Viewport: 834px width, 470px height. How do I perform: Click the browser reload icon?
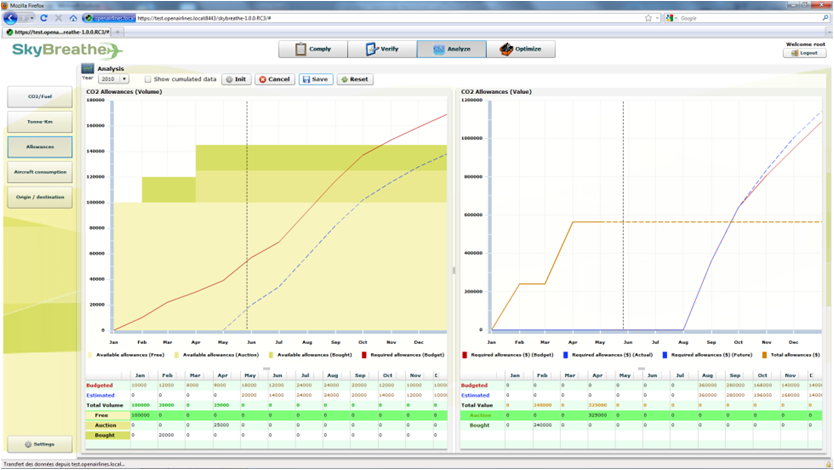pyautogui.click(x=46, y=18)
